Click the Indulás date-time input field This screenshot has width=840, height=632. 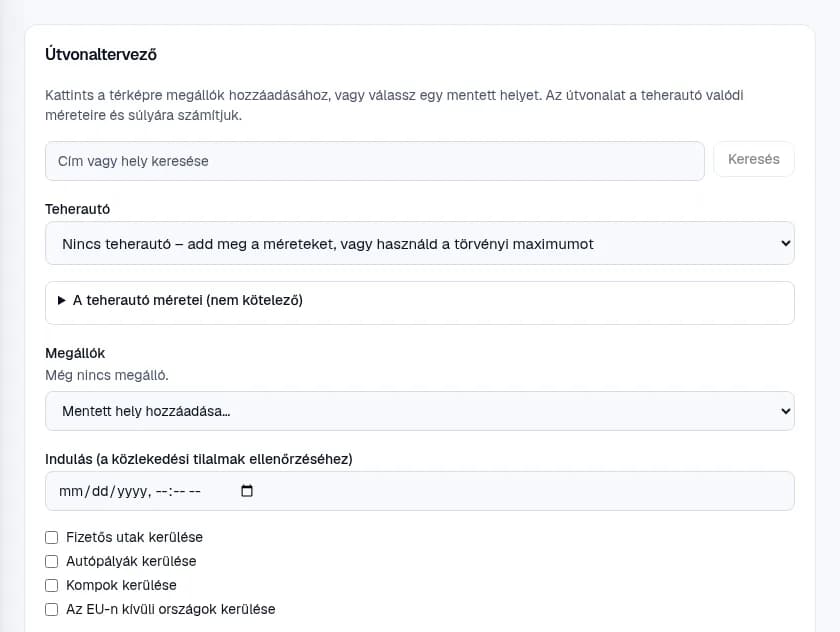point(419,491)
